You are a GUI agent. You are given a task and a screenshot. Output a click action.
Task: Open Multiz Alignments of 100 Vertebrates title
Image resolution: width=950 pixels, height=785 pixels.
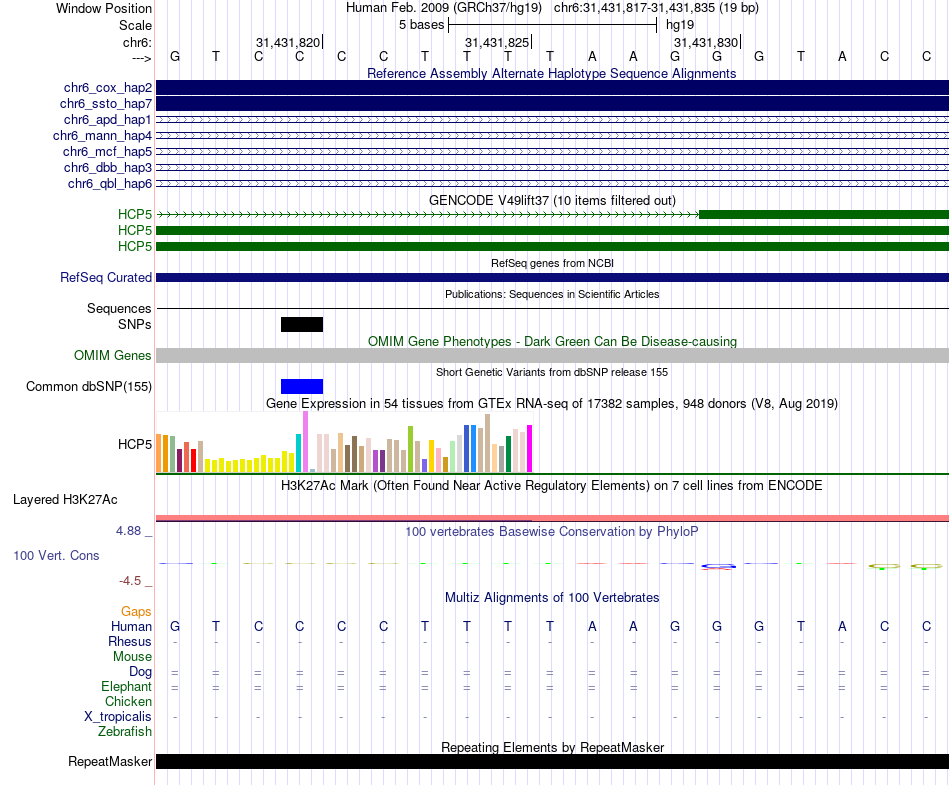pyautogui.click(x=552, y=598)
